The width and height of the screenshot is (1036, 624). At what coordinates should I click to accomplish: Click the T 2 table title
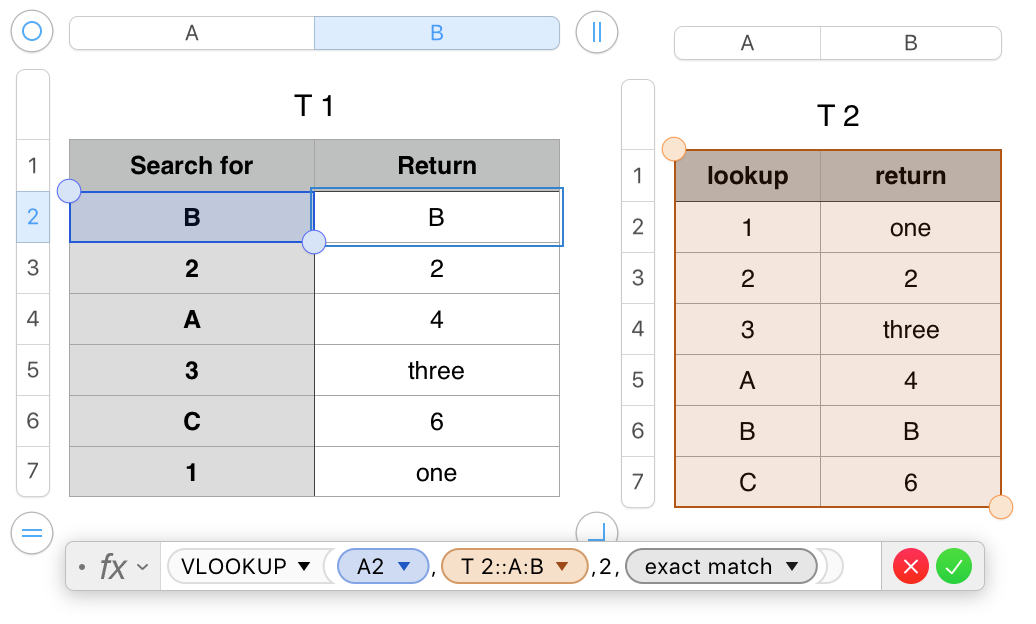coord(838,116)
